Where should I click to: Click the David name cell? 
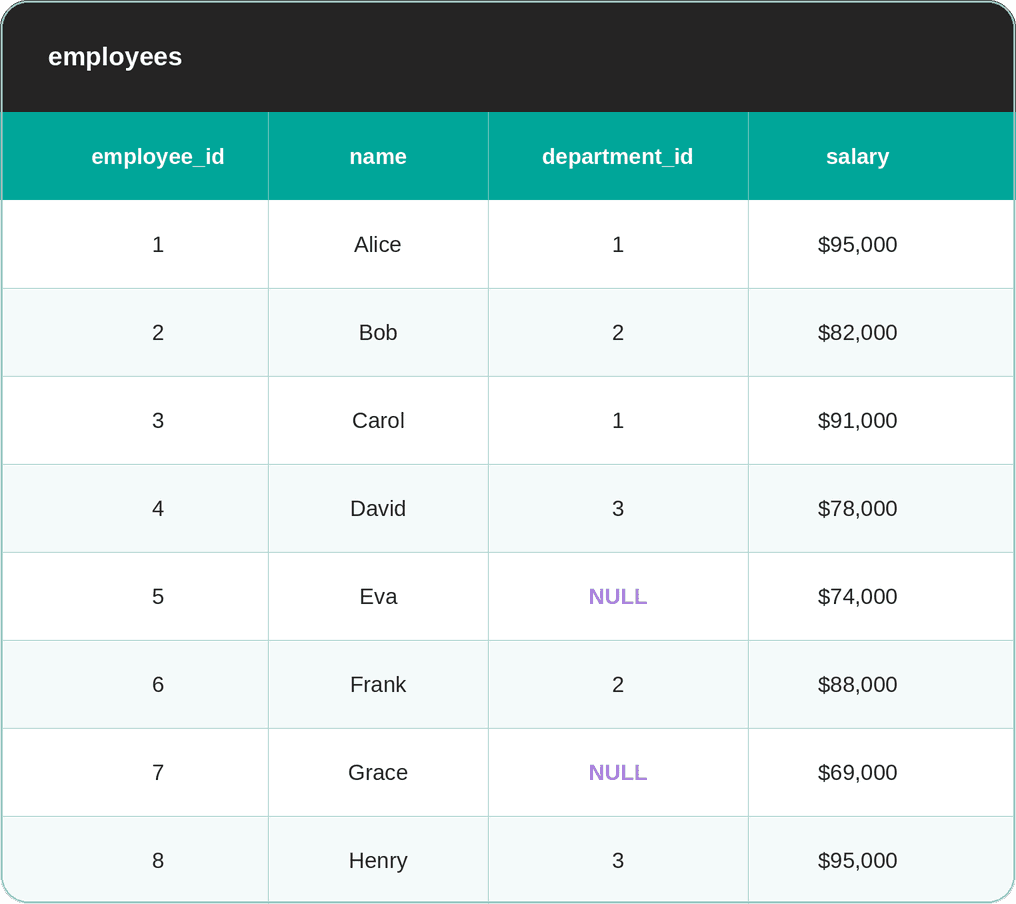pos(378,509)
